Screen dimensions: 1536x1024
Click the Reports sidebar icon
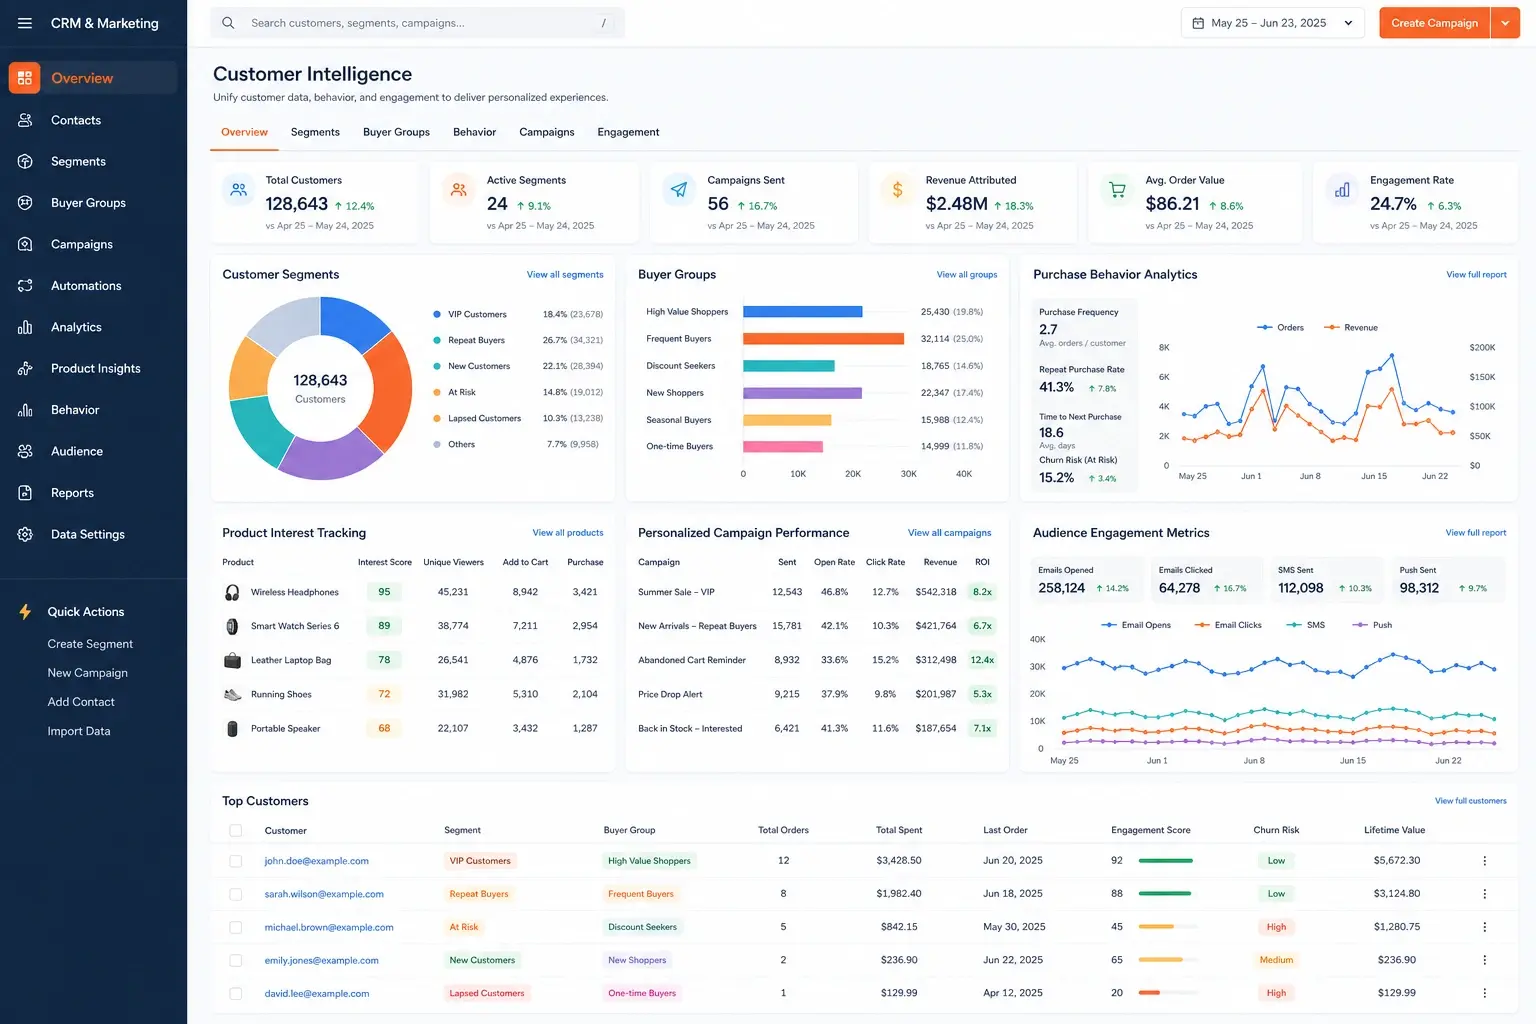[25, 493]
